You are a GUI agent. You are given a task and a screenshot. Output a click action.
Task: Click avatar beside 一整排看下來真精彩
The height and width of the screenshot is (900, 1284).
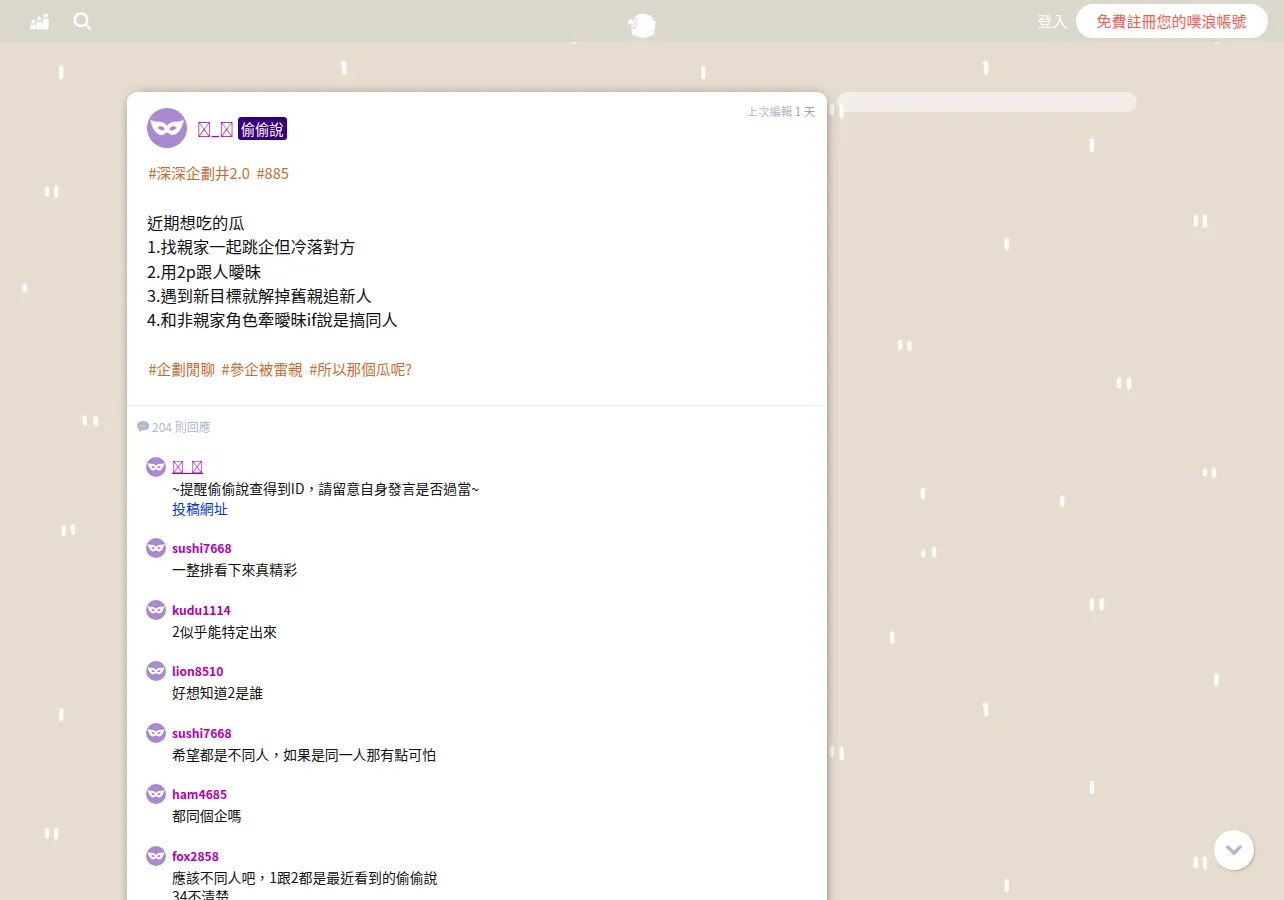pyautogui.click(x=156, y=548)
